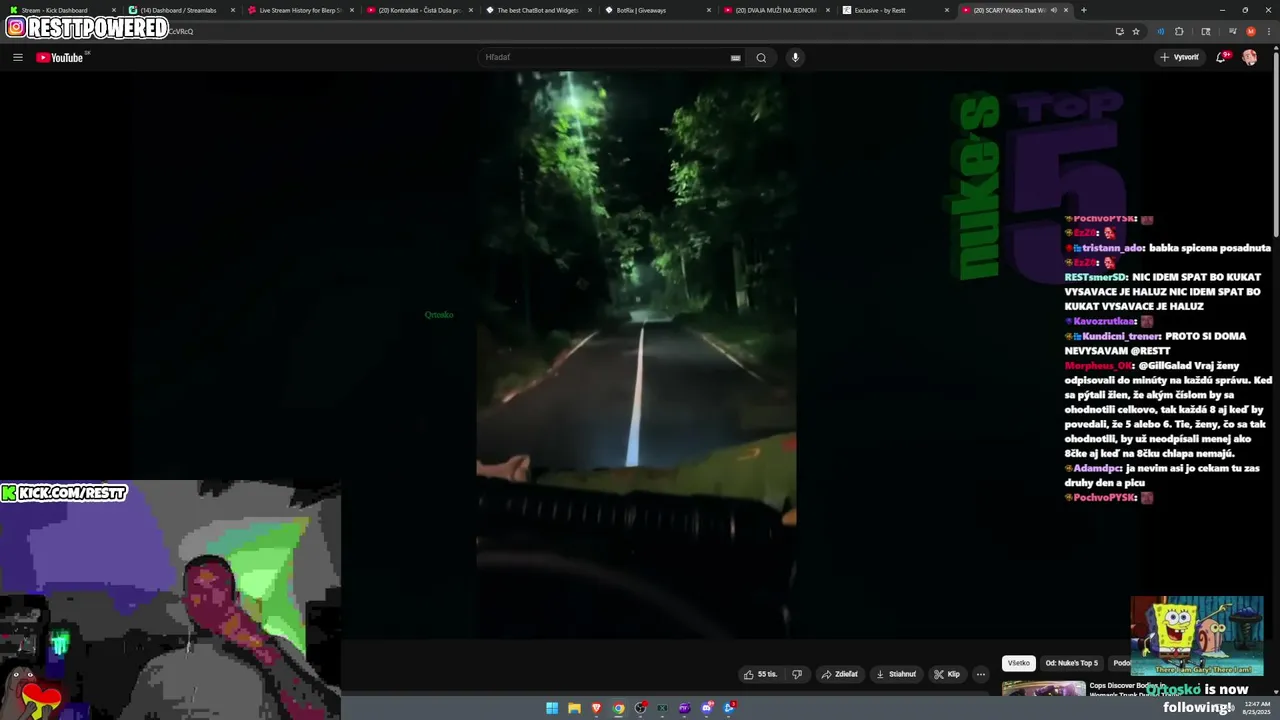Bookmark this page with star icon
The height and width of the screenshot is (720, 1280).
1136,31
